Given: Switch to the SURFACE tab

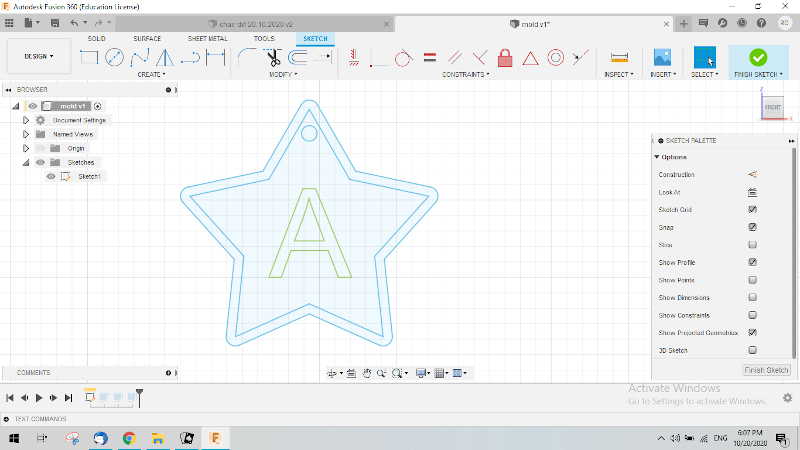Looking at the screenshot, I should coord(147,39).
